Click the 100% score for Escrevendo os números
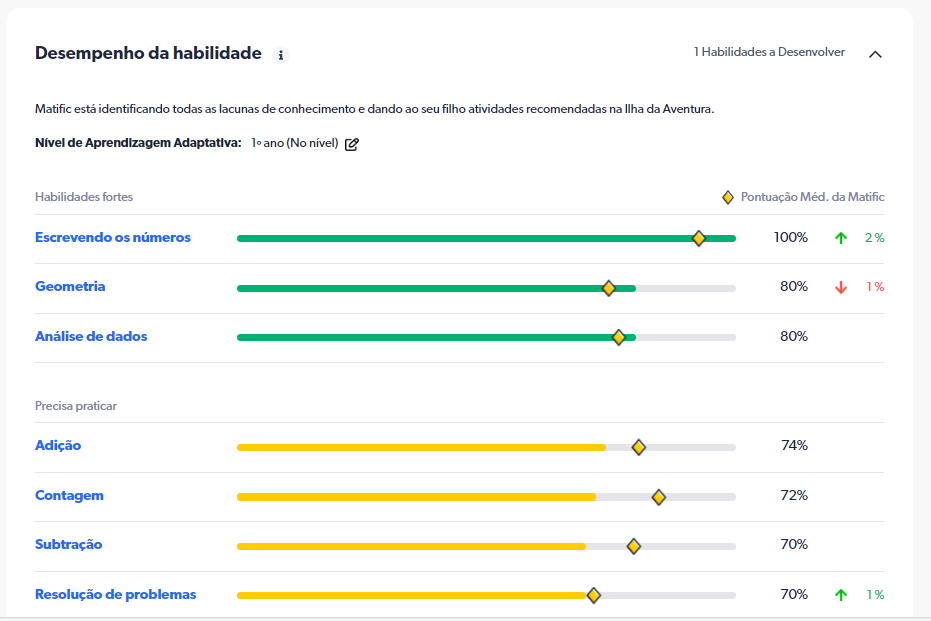 tap(790, 238)
